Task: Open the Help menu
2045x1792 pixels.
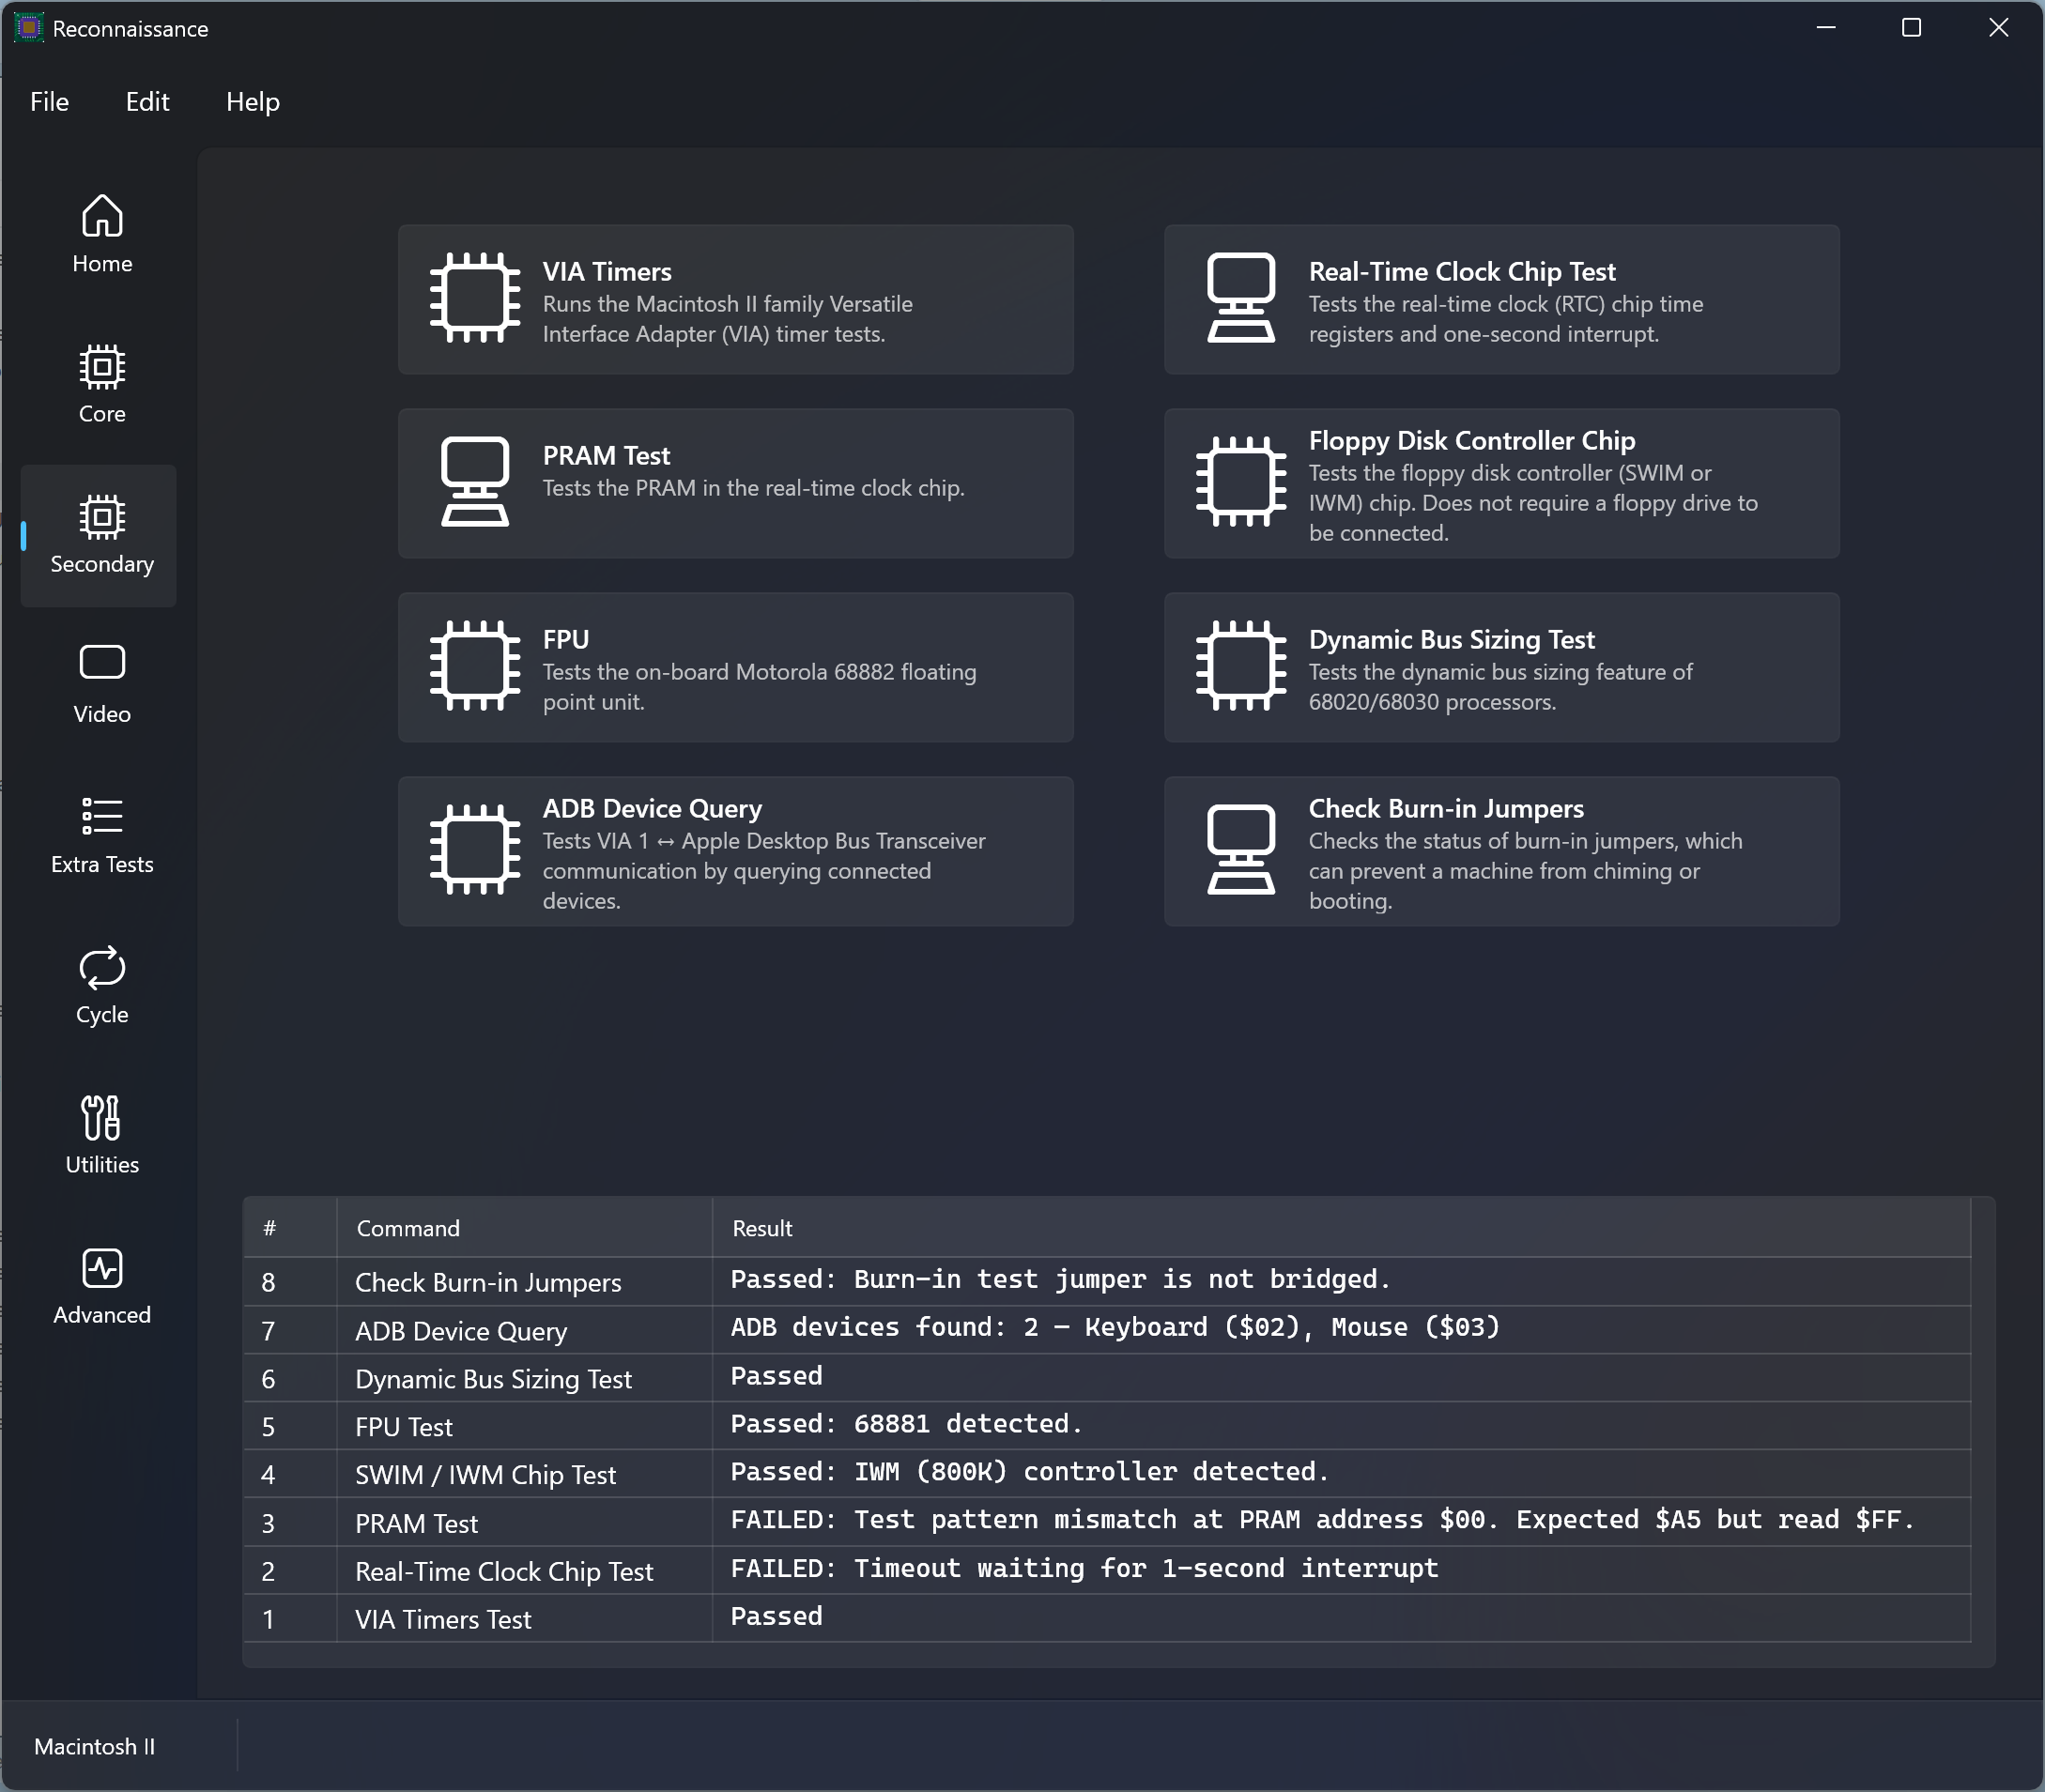Action: point(252,102)
